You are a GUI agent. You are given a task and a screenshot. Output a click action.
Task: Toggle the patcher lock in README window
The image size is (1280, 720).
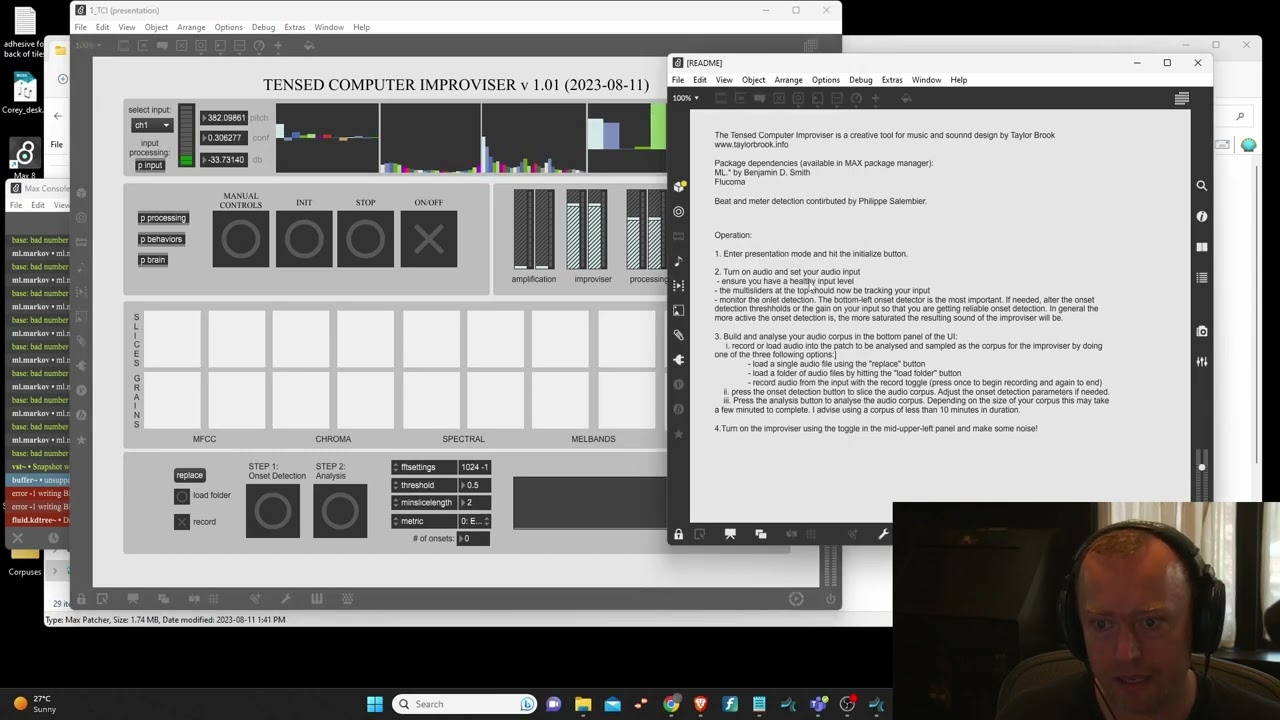point(678,535)
